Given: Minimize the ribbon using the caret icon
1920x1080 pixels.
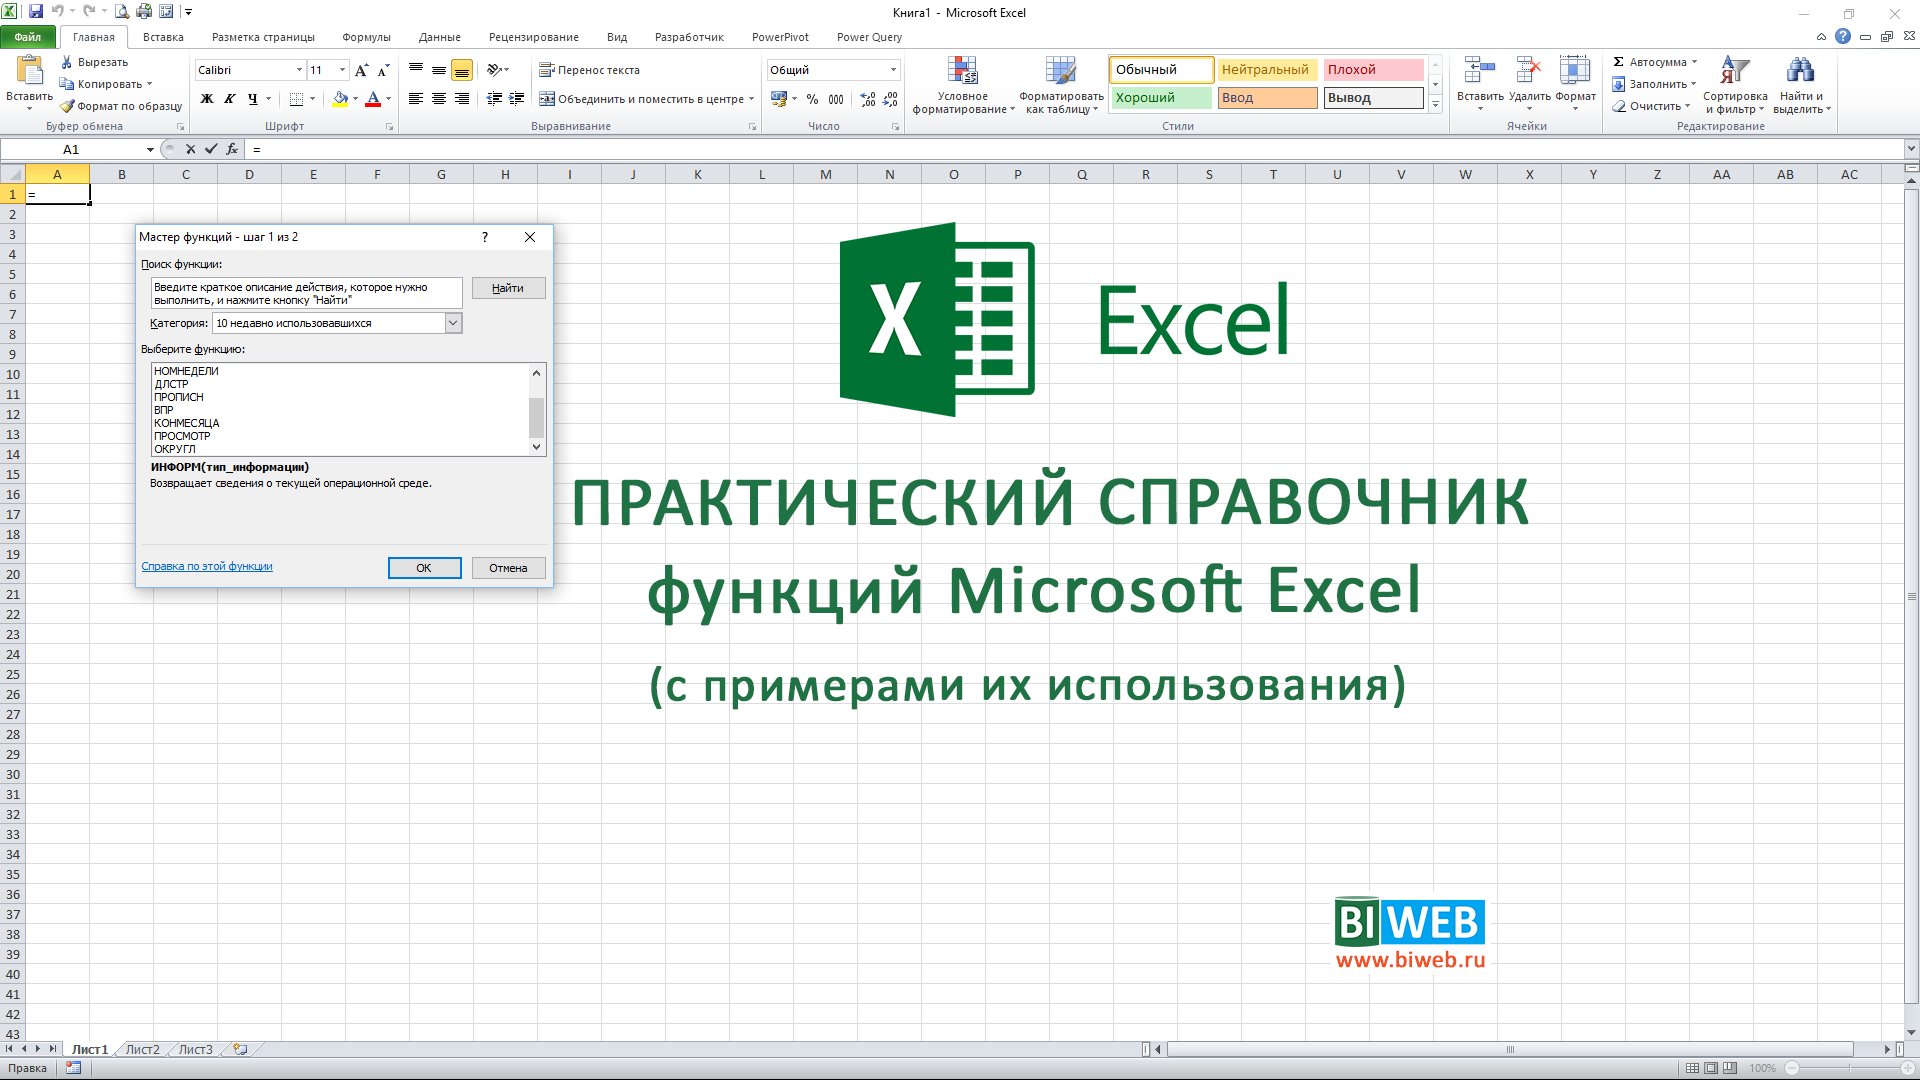Looking at the screenshot, I should coord(1821,36).
